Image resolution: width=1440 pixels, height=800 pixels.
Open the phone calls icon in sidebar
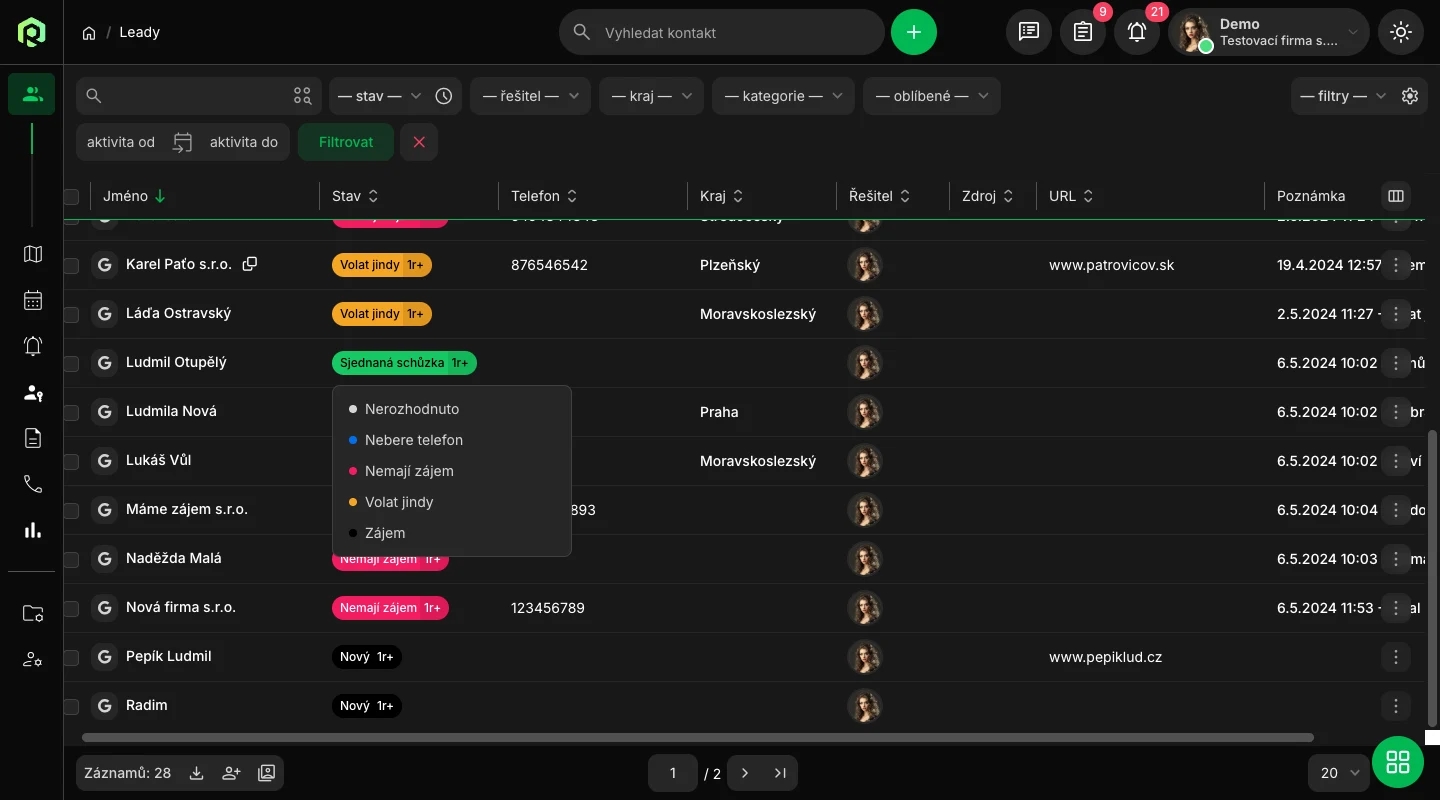[x=33, y=484]
